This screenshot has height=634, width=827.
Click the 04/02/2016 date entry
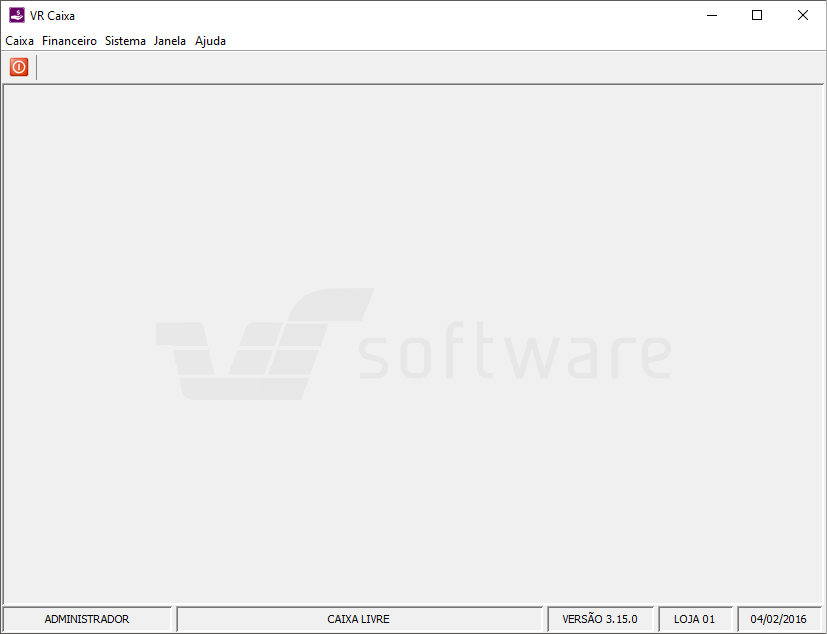pos(779,619)
